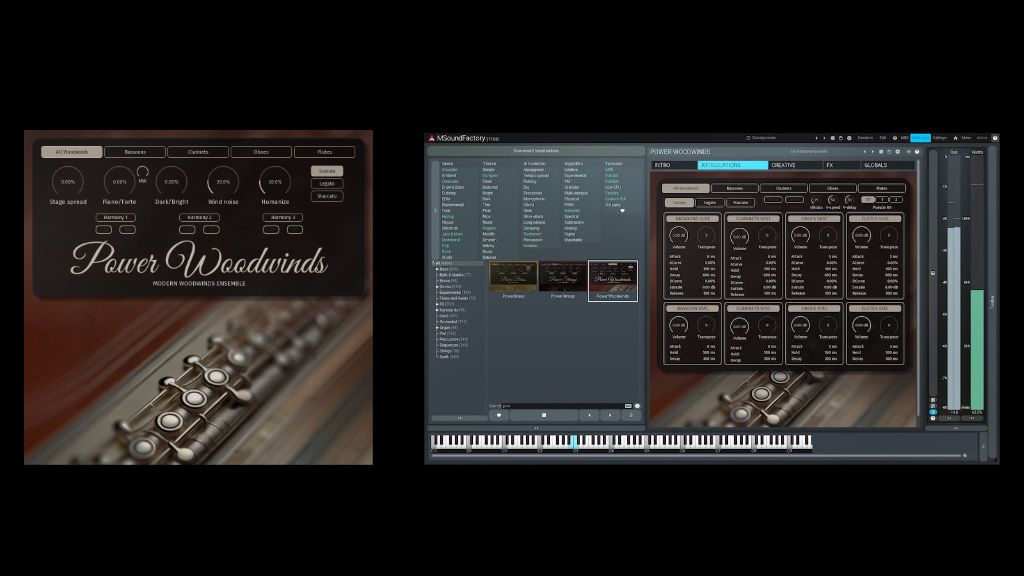Image resolution: width=1024 pixels, height=576 pixels.
Task: Open Global presets dropdown in toolbar
Action: (761, 138)
